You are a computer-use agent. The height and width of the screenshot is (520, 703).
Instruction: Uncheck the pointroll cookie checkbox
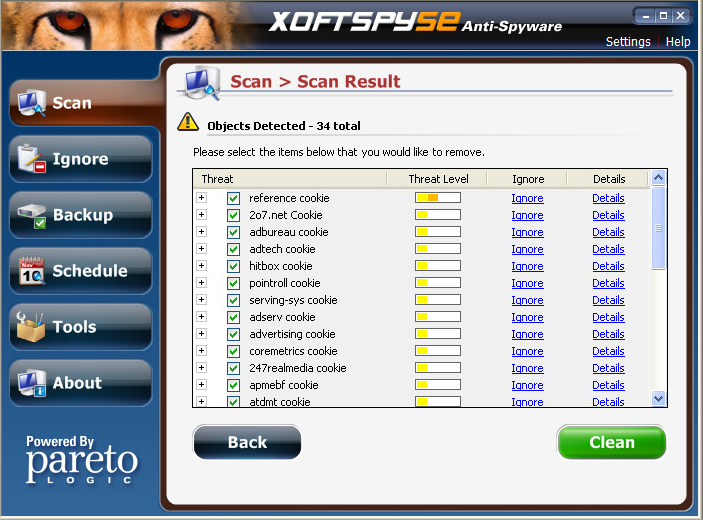pyautogui.click(x=233, y=283)
